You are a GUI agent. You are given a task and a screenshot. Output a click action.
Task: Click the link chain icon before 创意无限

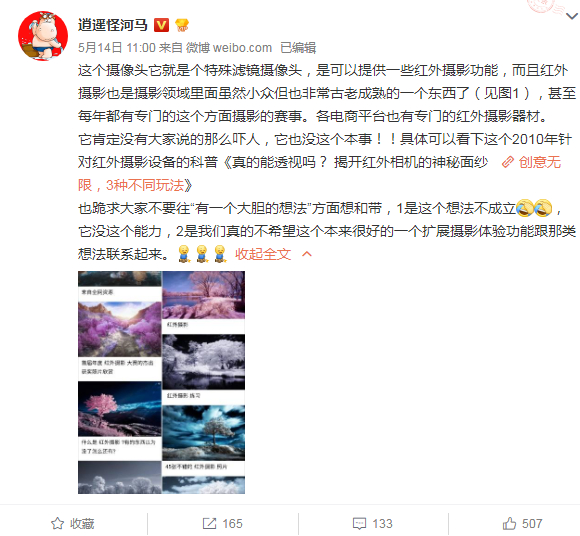pos(508,162)
